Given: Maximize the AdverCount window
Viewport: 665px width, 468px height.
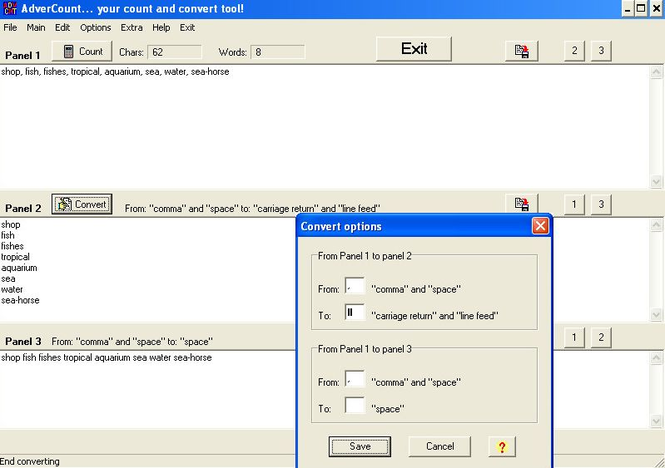Looking at the screenshot, I should [641, 8].
